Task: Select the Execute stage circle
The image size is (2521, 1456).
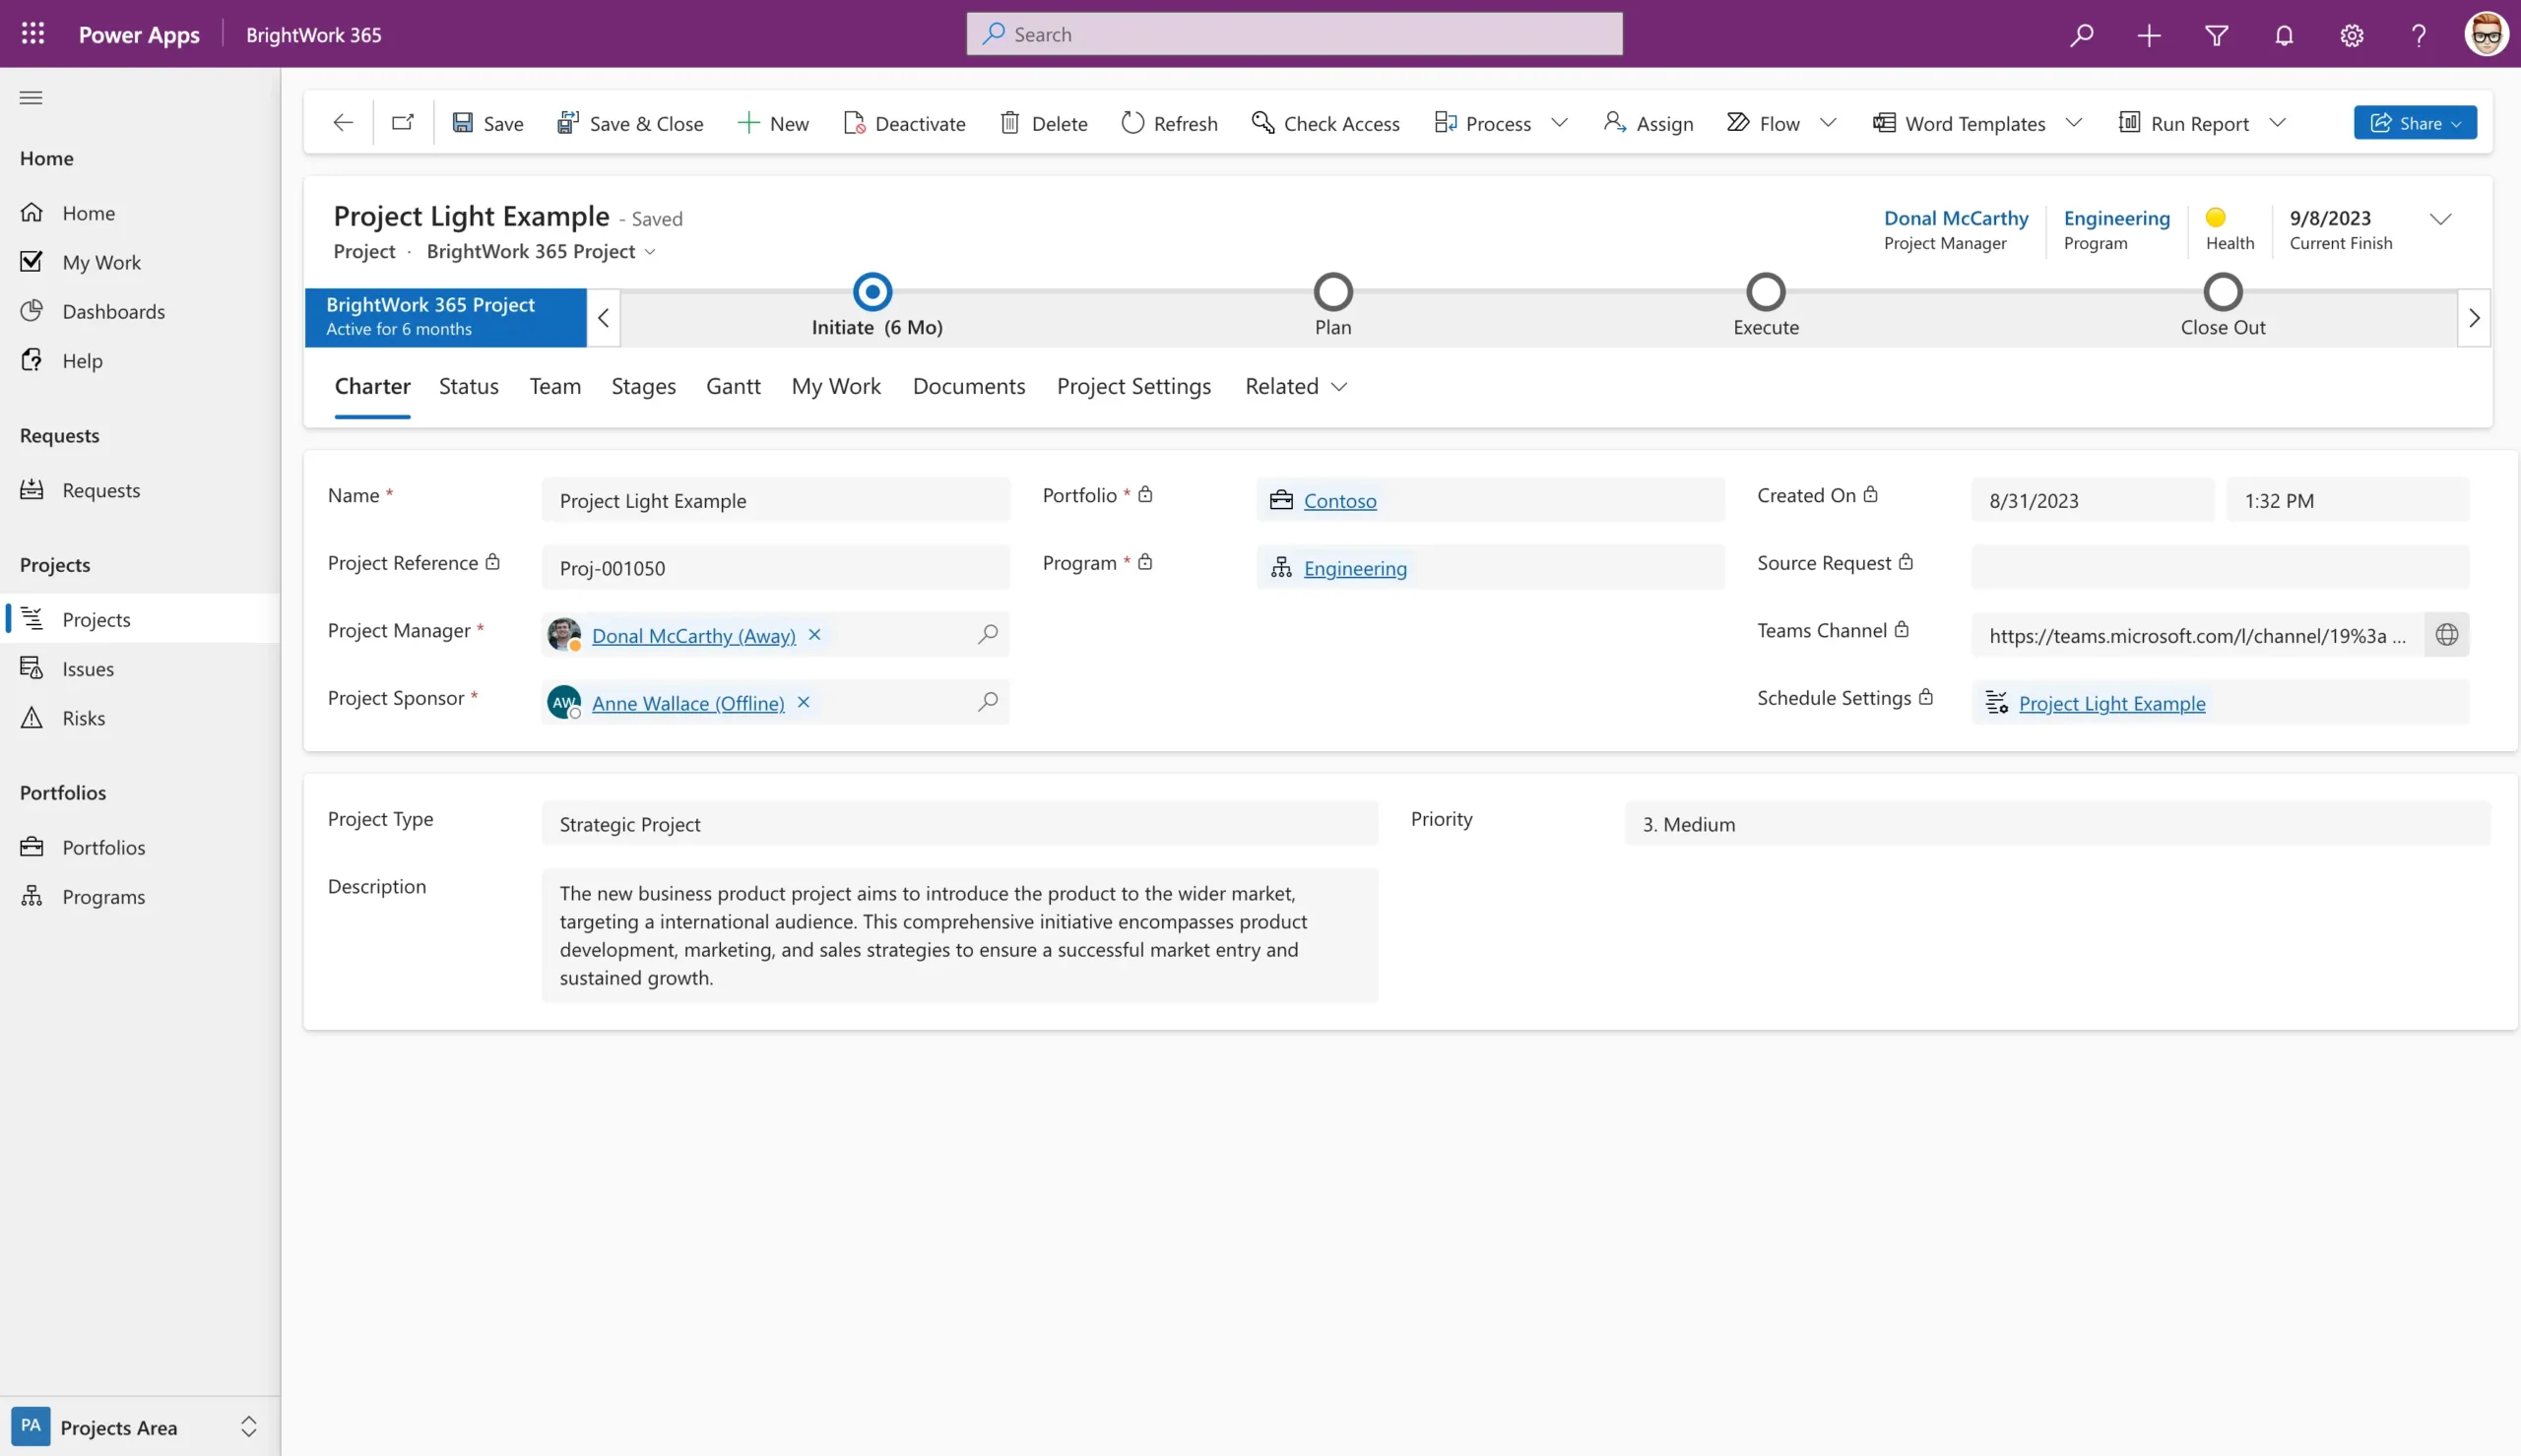Action: coord(1765,291)
